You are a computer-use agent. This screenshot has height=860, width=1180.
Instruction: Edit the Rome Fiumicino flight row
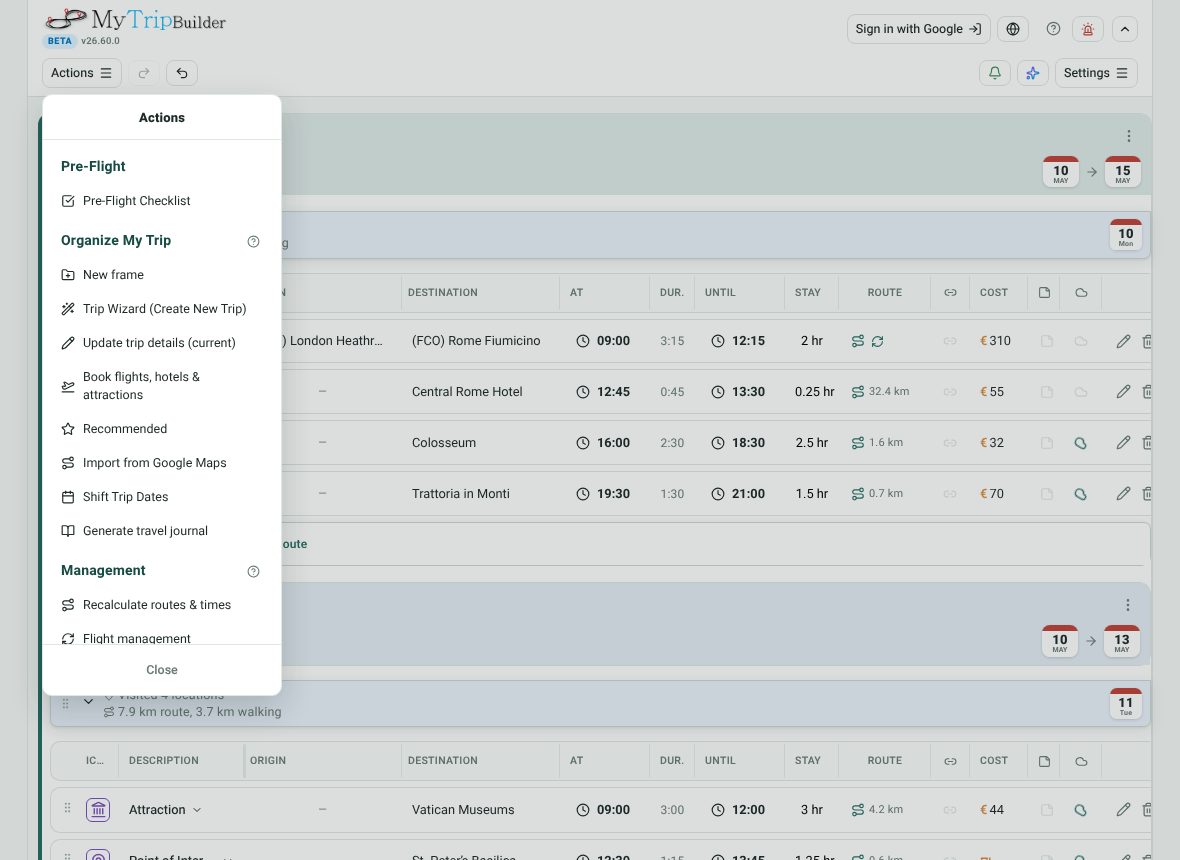(1123, 342)
